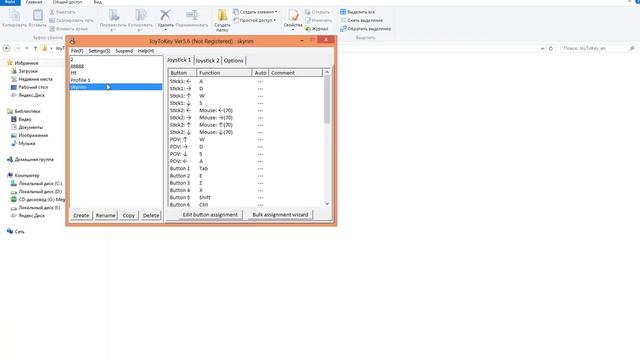Switch to the Joystick 1 tab
The width and height of the screenshot is (640, 360).
tap(179, 60)
